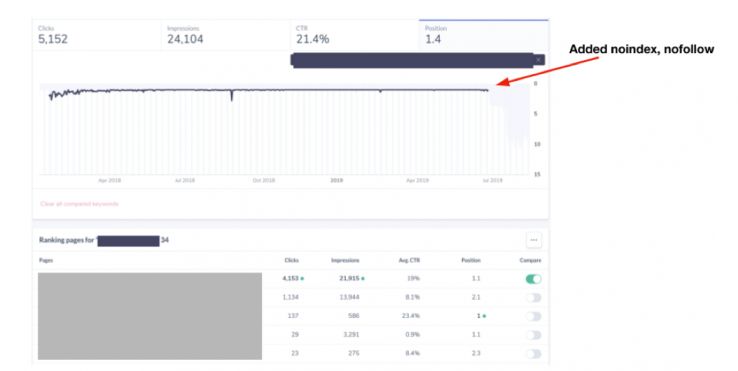
Task: Enable compare toggle for the 23 clicks row
Action: click(x=533, y=354)
